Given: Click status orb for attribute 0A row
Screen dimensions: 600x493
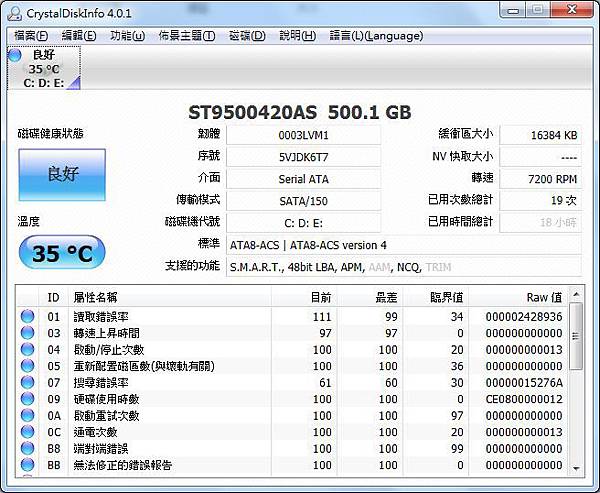Looking at the screenshot, I should (27, 415).
